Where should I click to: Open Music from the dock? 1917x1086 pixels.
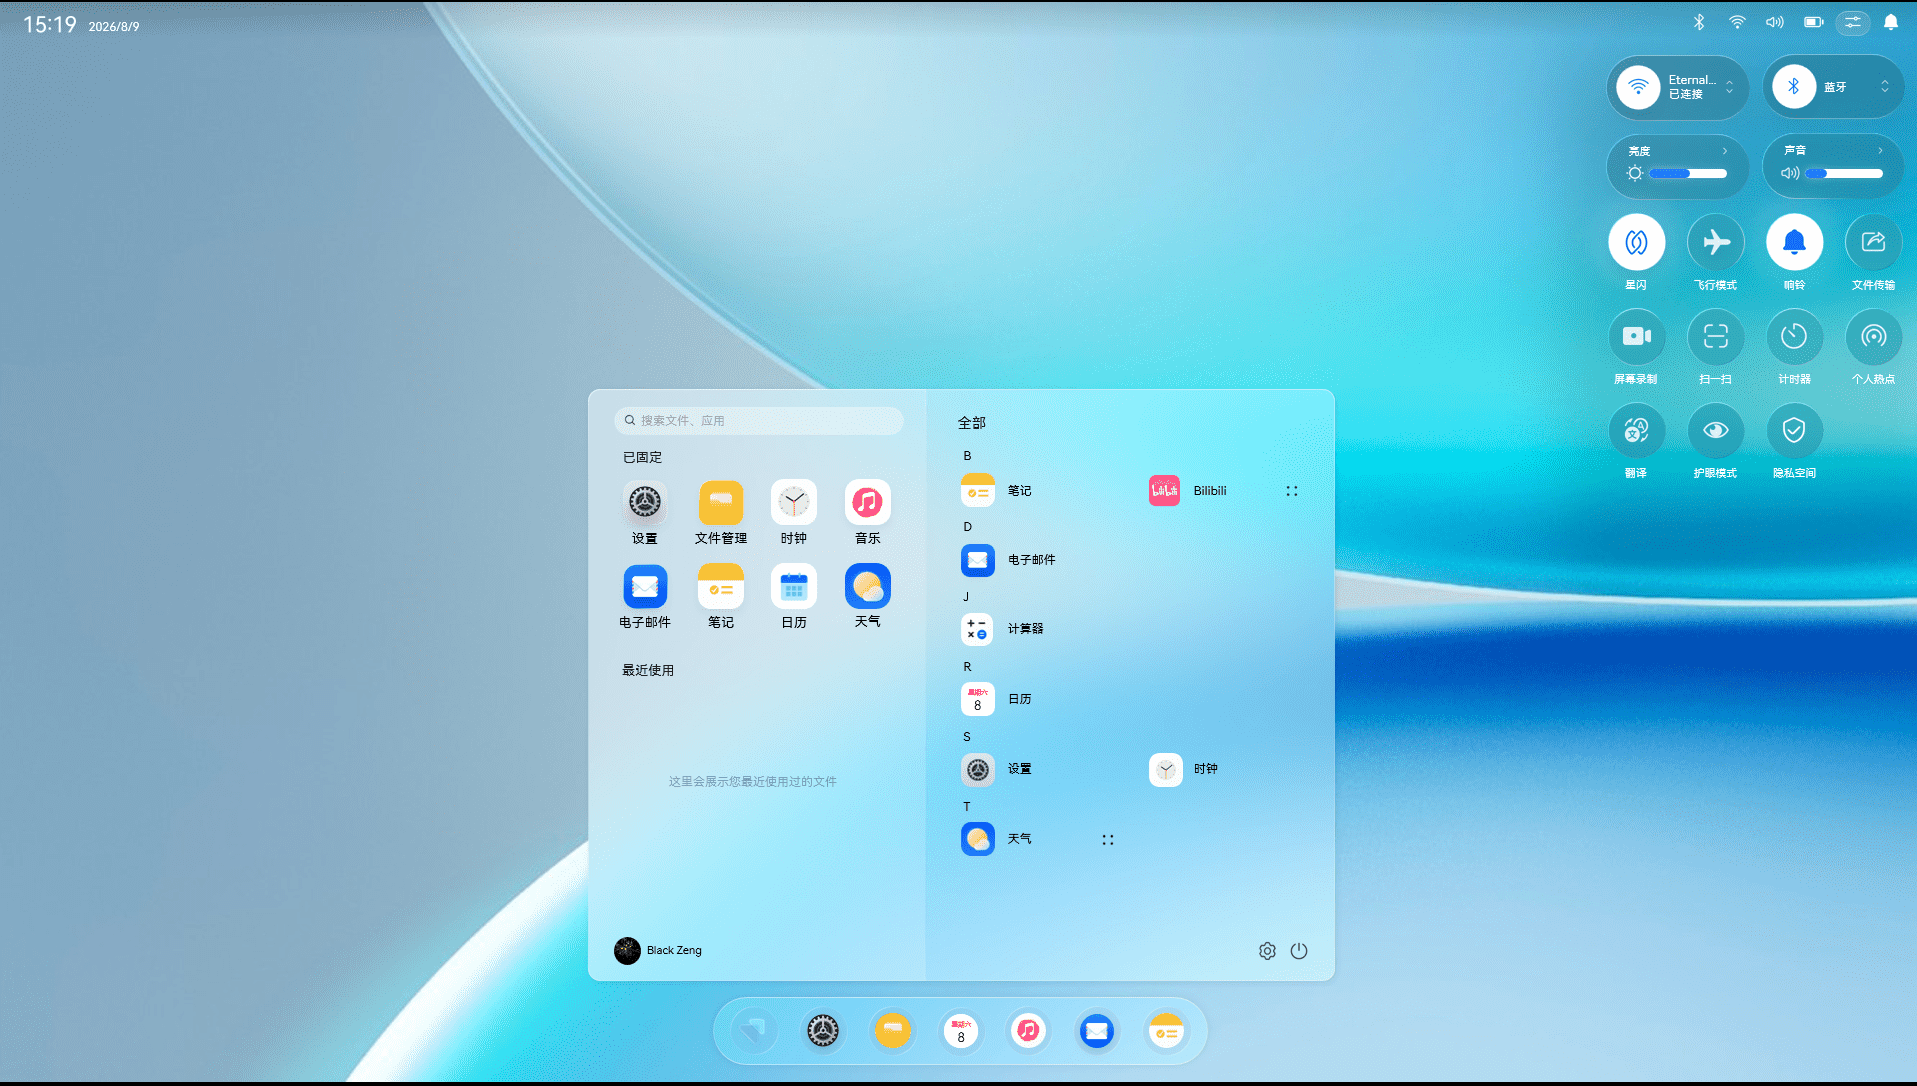tap(1028, 1030)
